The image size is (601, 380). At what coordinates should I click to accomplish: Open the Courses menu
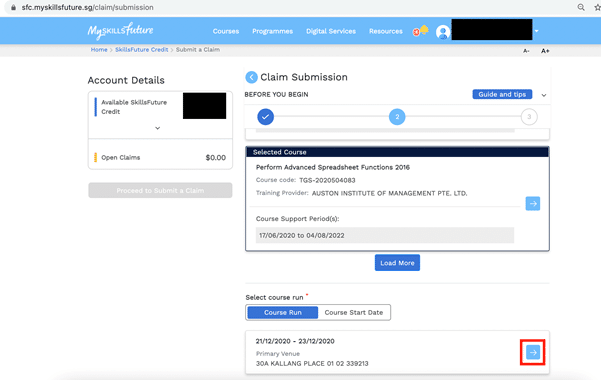point(226,31)
